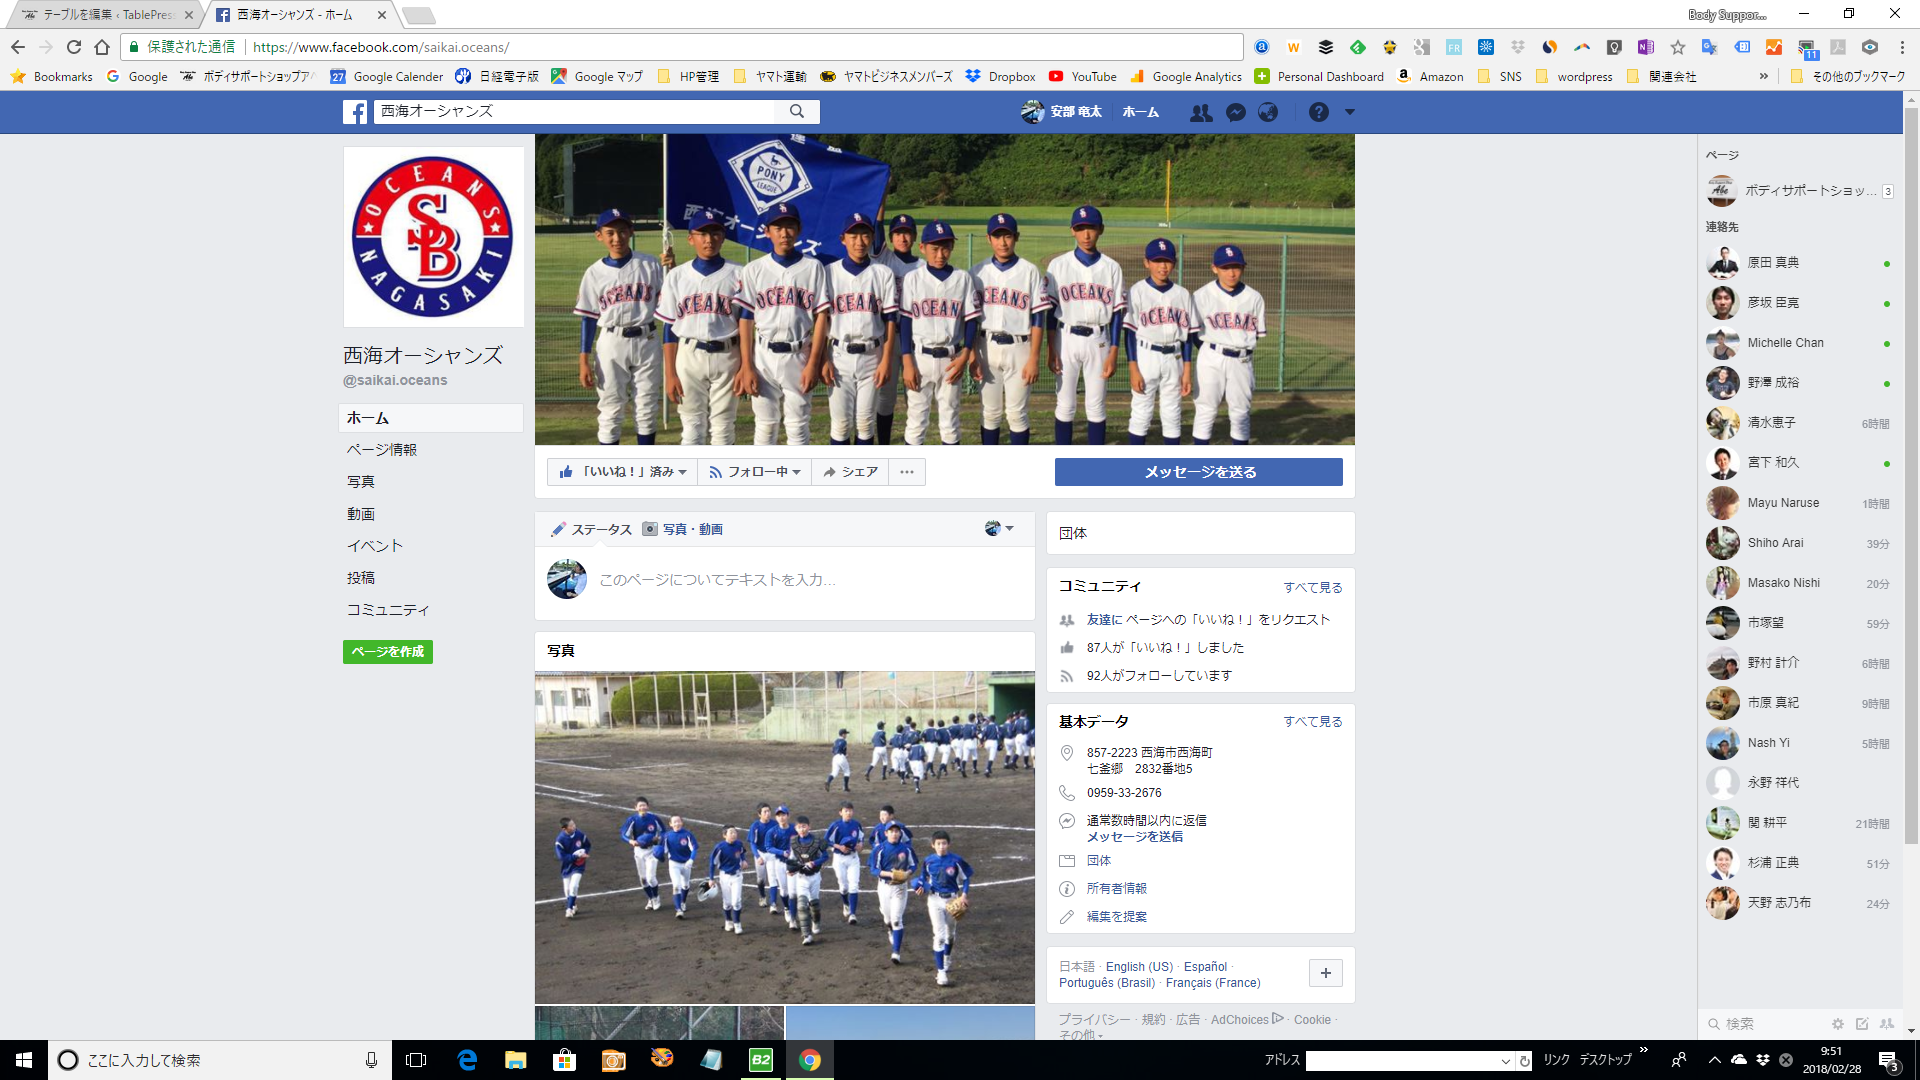Open post audience selector dropdown in composer

pyautogui.click(x=999, y=528)
